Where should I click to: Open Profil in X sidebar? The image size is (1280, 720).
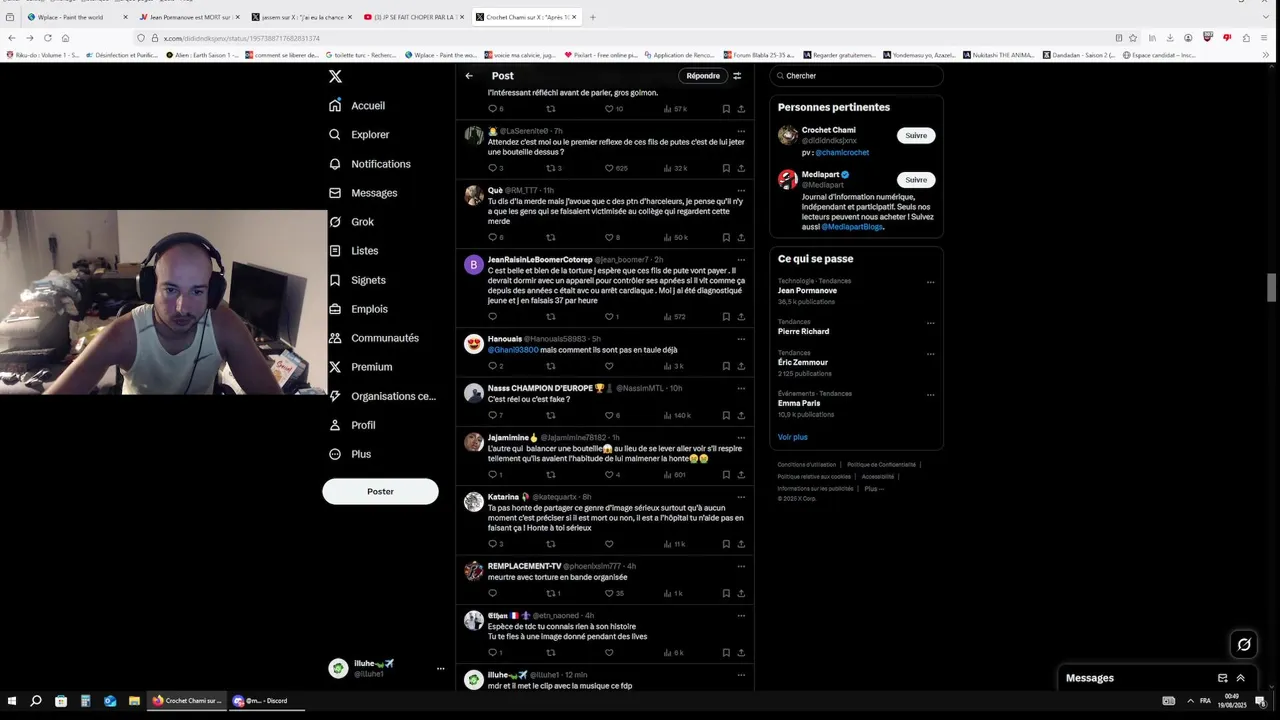pyautogui.click(x=352, y=425)
